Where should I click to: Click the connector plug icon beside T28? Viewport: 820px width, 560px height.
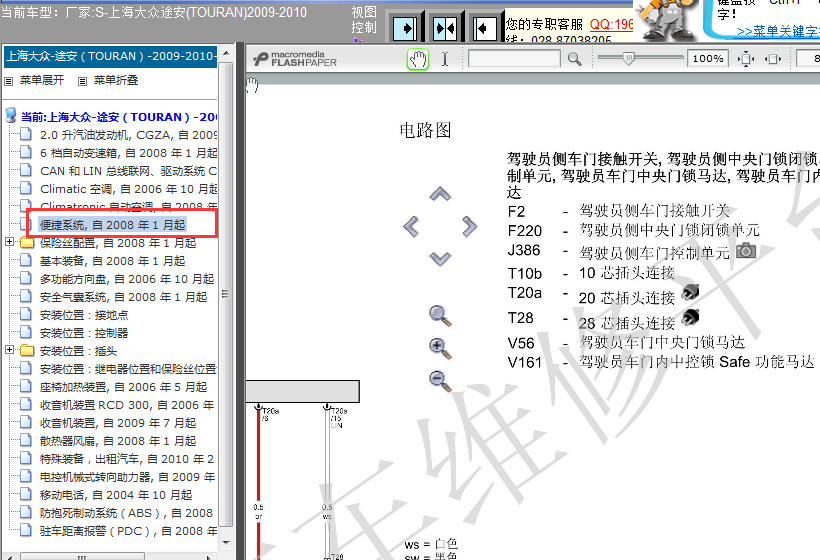[690, 316]
